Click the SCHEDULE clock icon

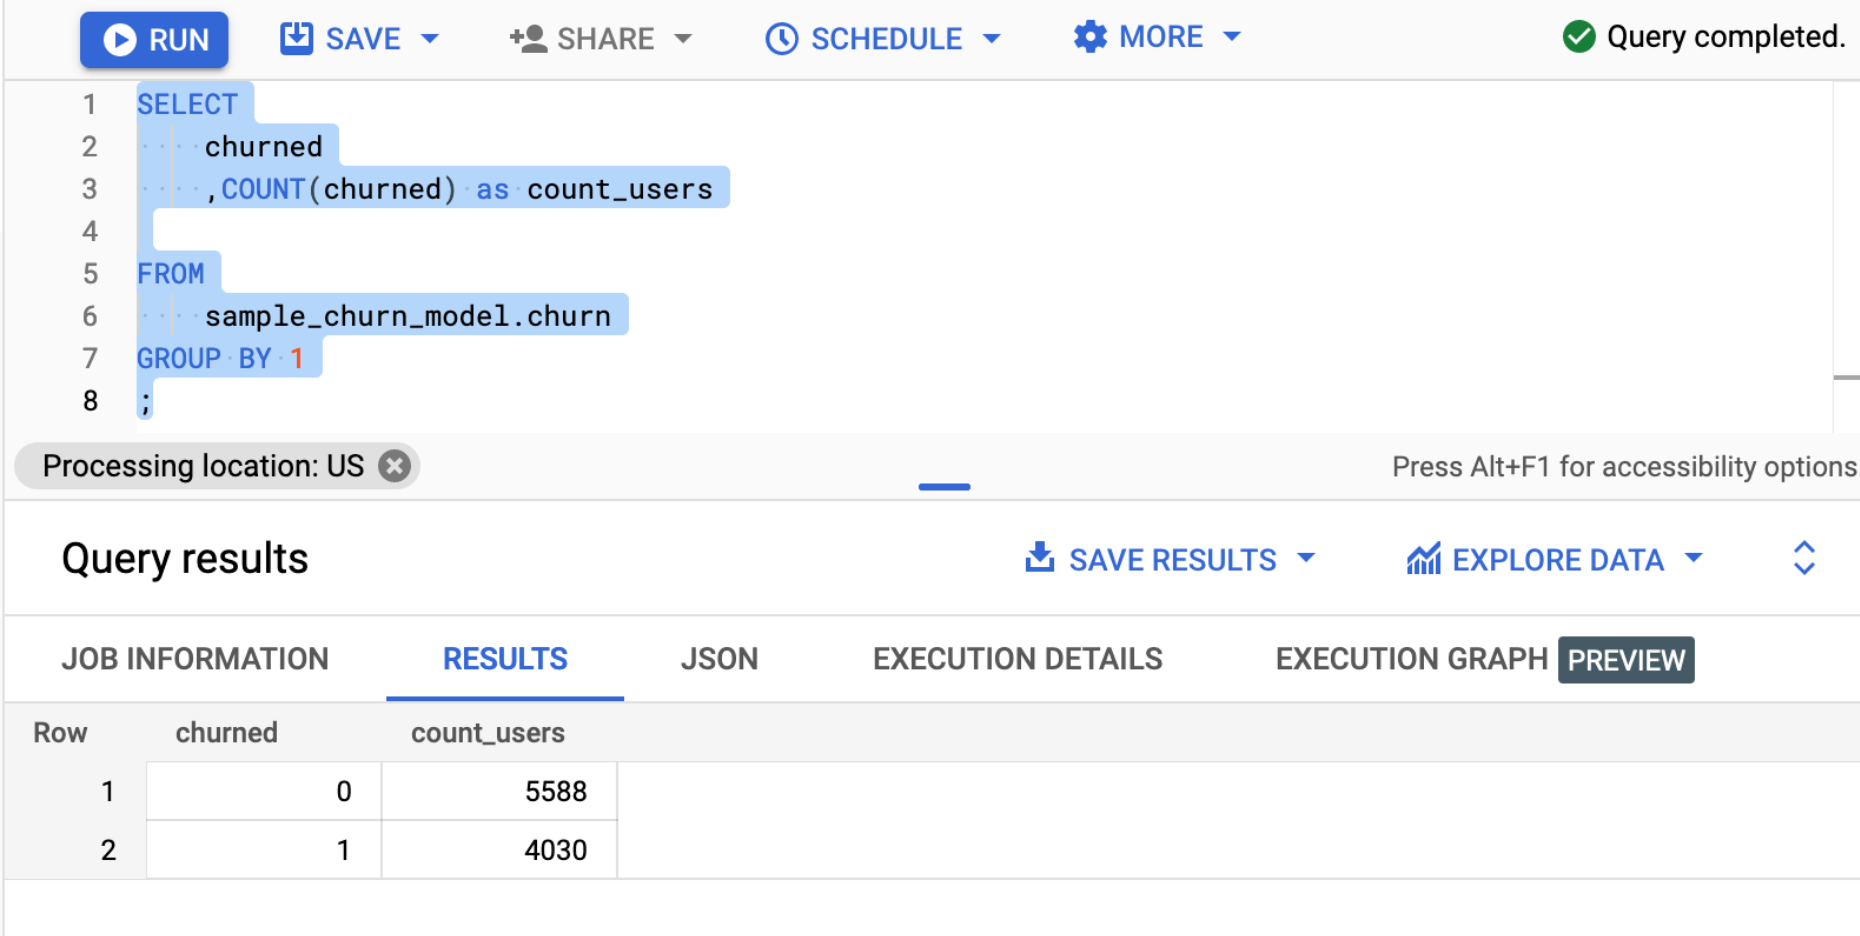[781, 39]
